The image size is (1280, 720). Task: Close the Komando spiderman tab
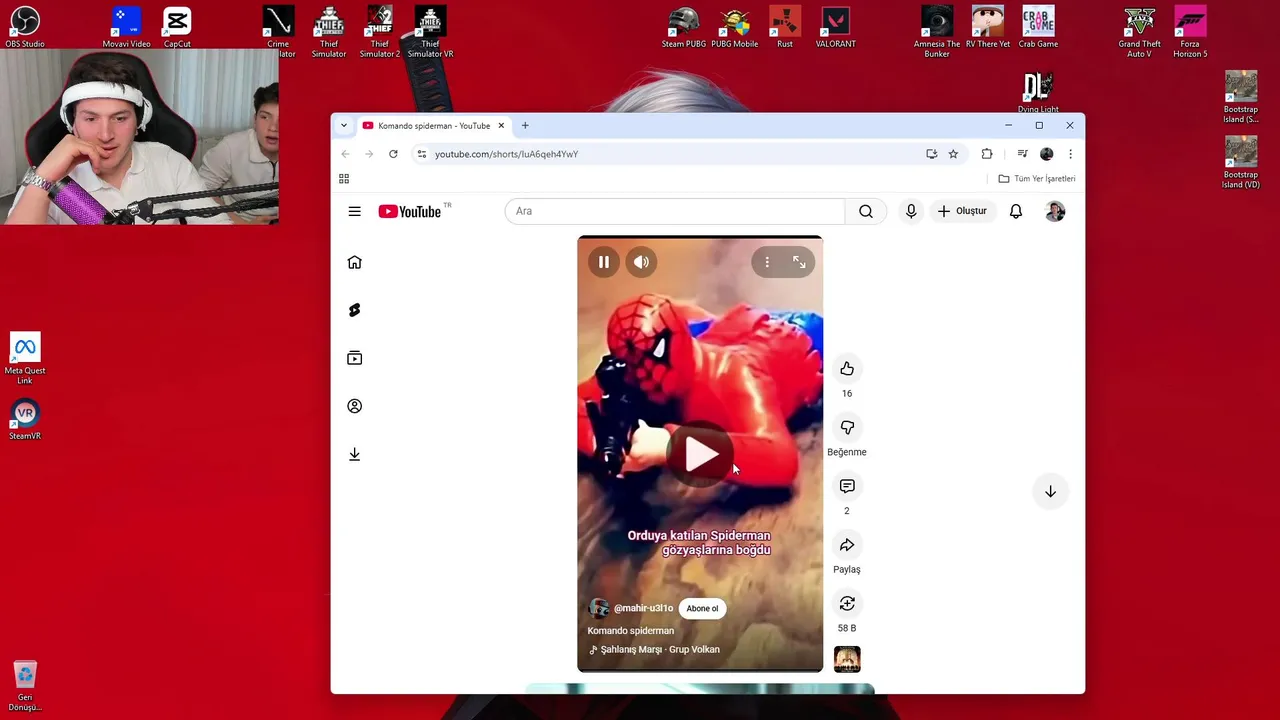(x=501, y=126)
